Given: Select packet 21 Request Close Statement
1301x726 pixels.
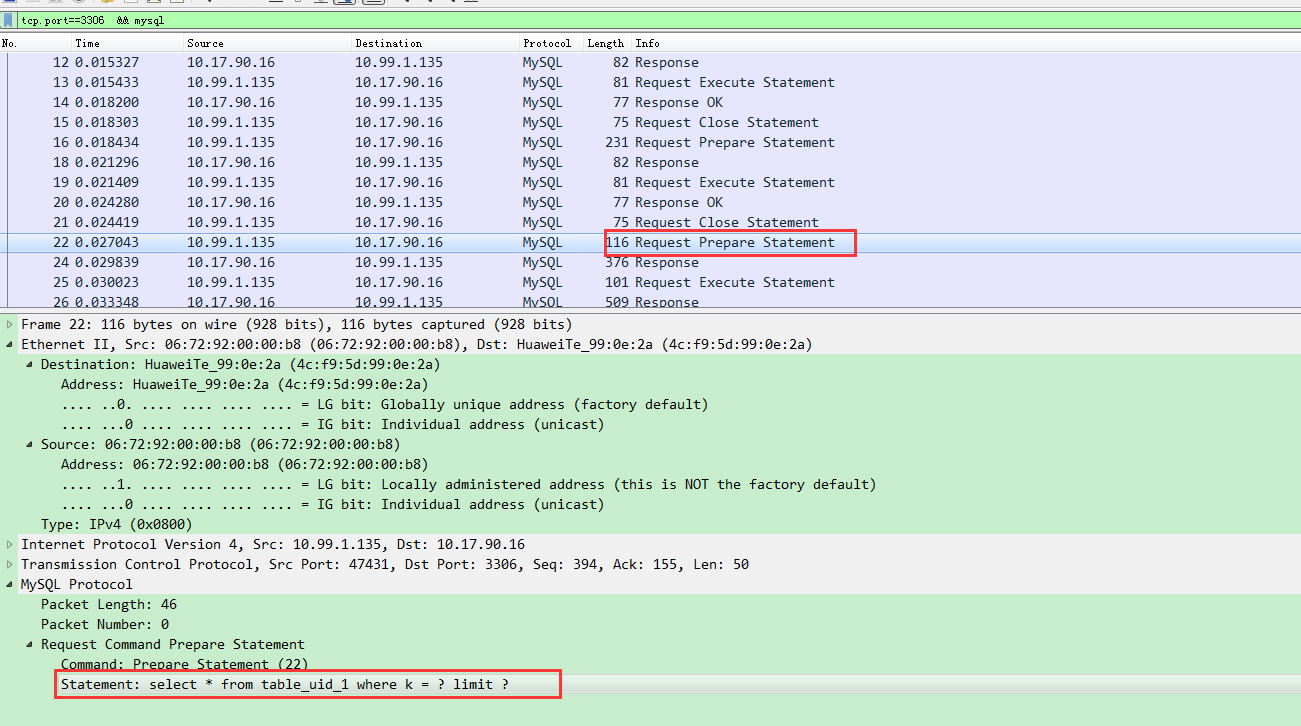Looking at the screenshot, I should pyautogui.click(x=650, y=222).
